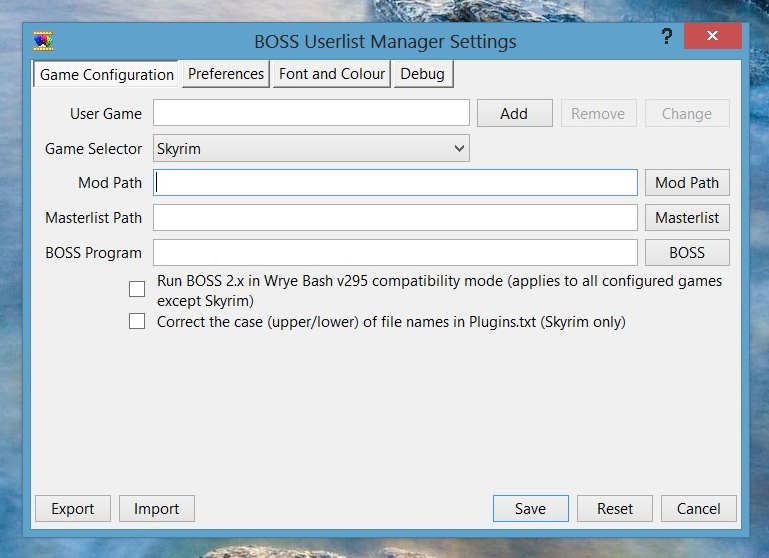Click the BOSS app icon in title bar
Viewport: 769px width, 558px height.
(x=42, y=41)
